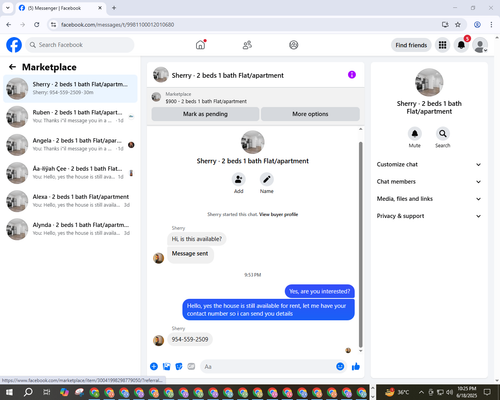Click the purple conversation information icon
Image resolution: width=500 pixels, height=400 pixels.
(352, 75)
